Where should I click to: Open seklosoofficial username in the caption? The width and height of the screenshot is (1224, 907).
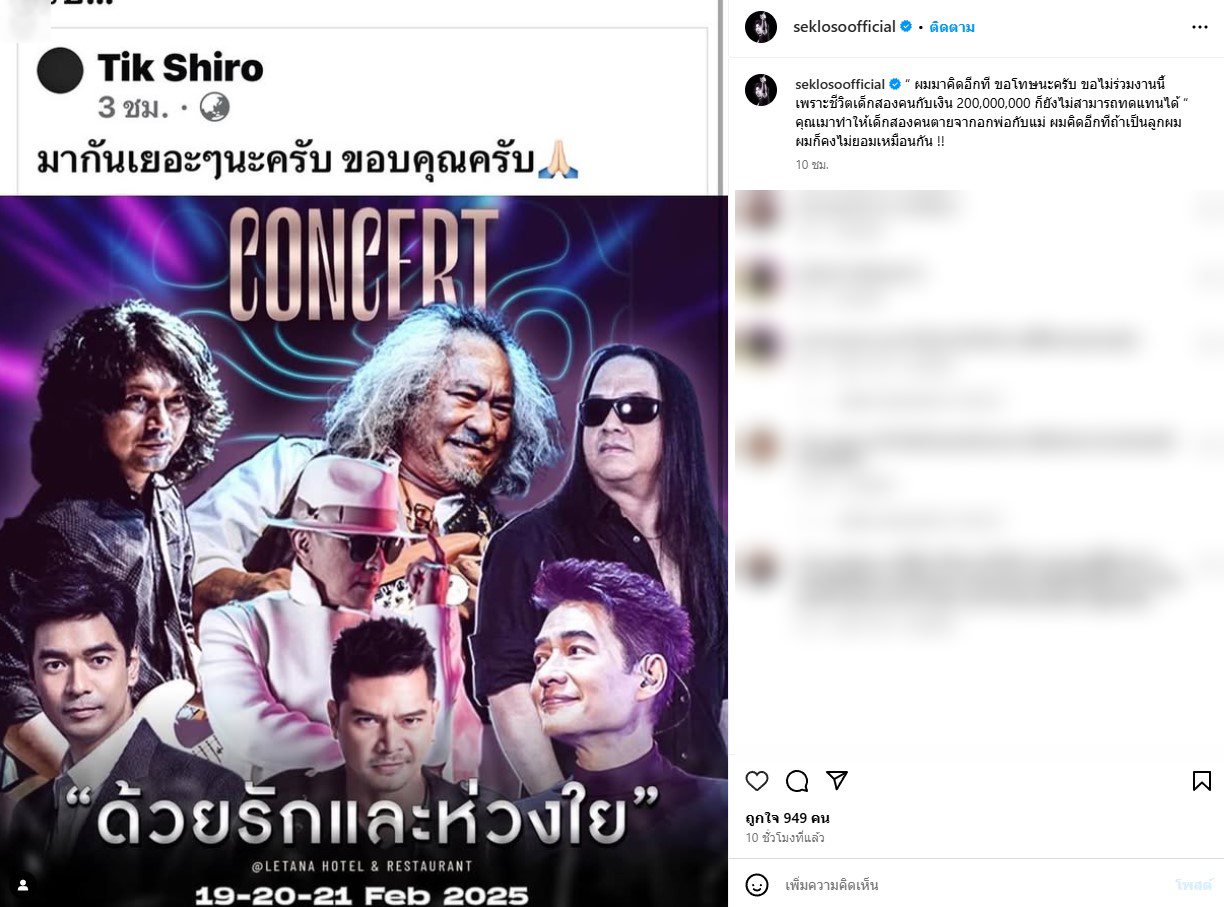click(840, 84)
